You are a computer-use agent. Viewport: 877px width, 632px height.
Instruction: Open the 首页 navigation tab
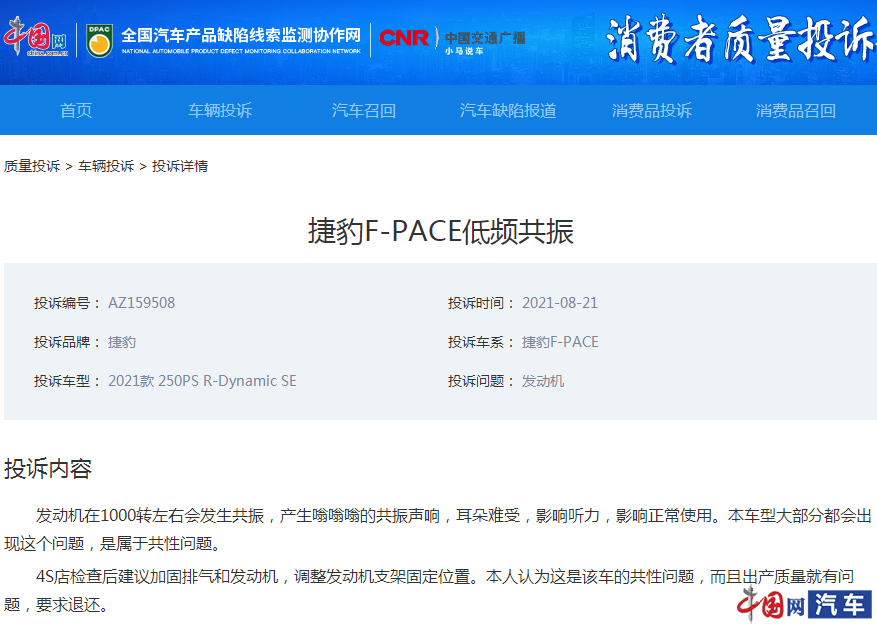[x=76, y=110]
